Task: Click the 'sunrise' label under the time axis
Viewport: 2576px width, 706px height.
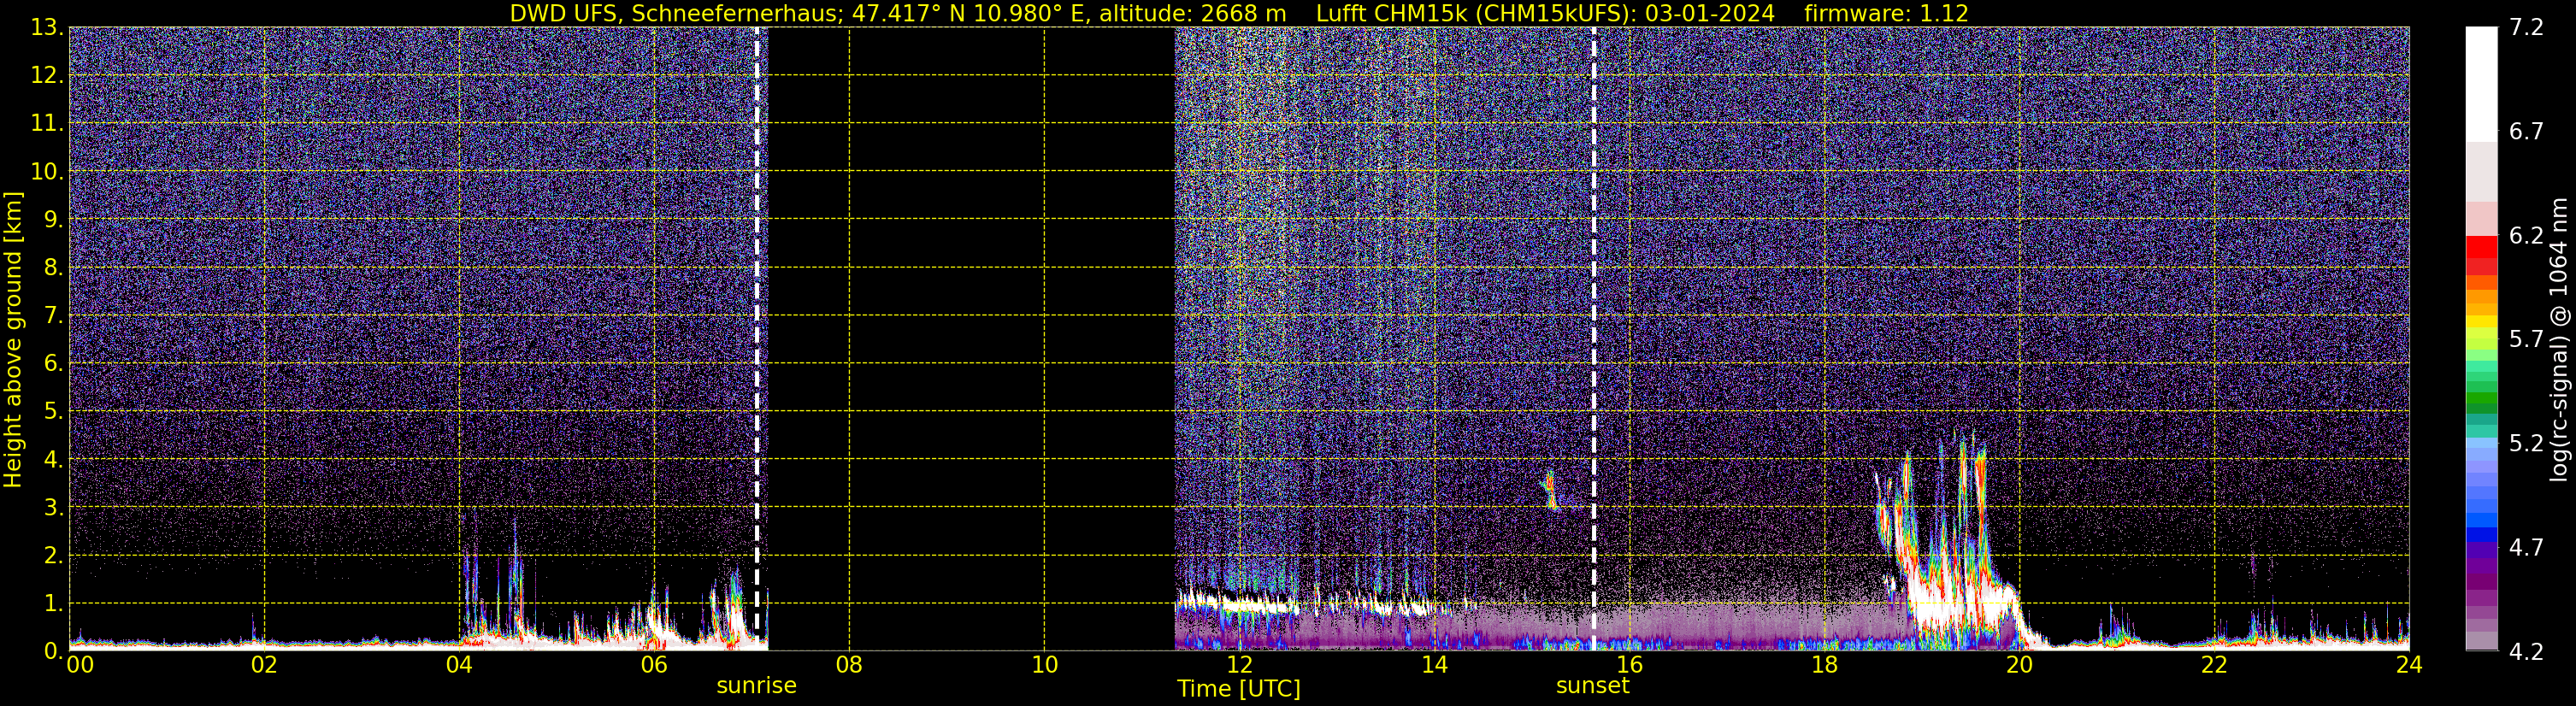Action: 756,686
